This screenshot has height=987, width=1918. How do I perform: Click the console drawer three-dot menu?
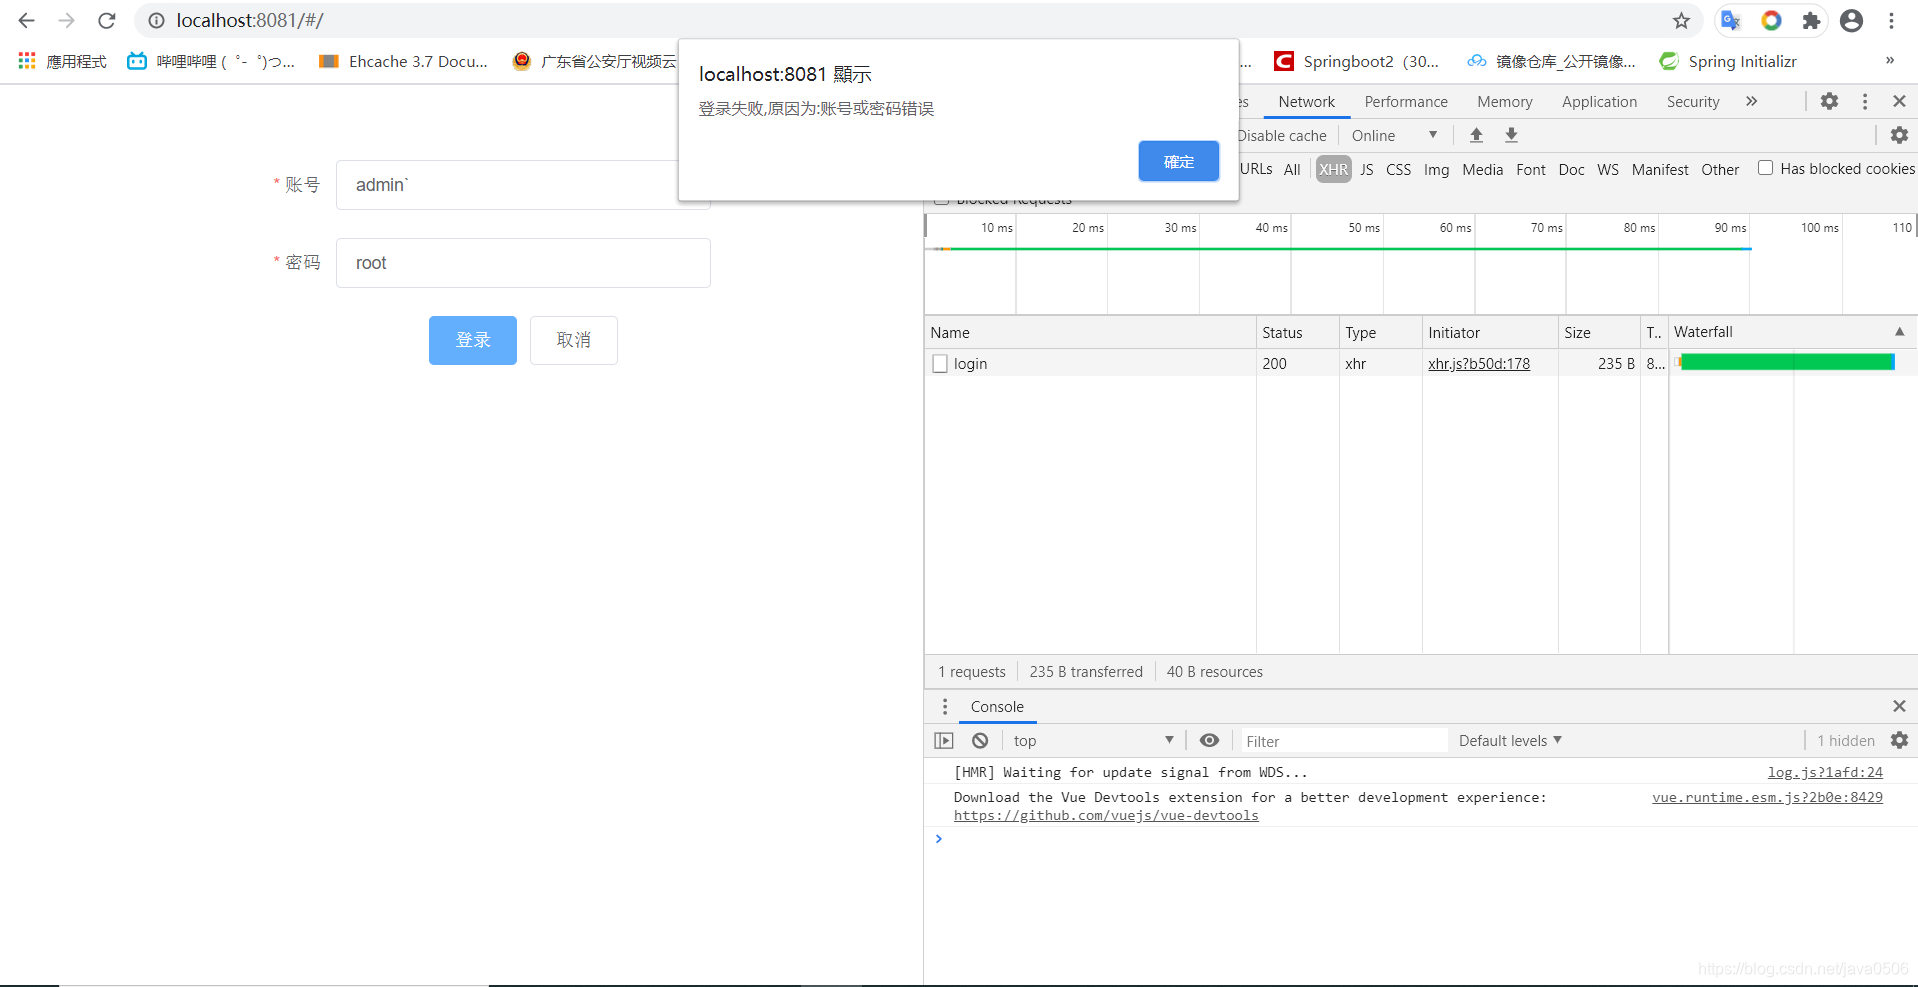pos(944,707)
